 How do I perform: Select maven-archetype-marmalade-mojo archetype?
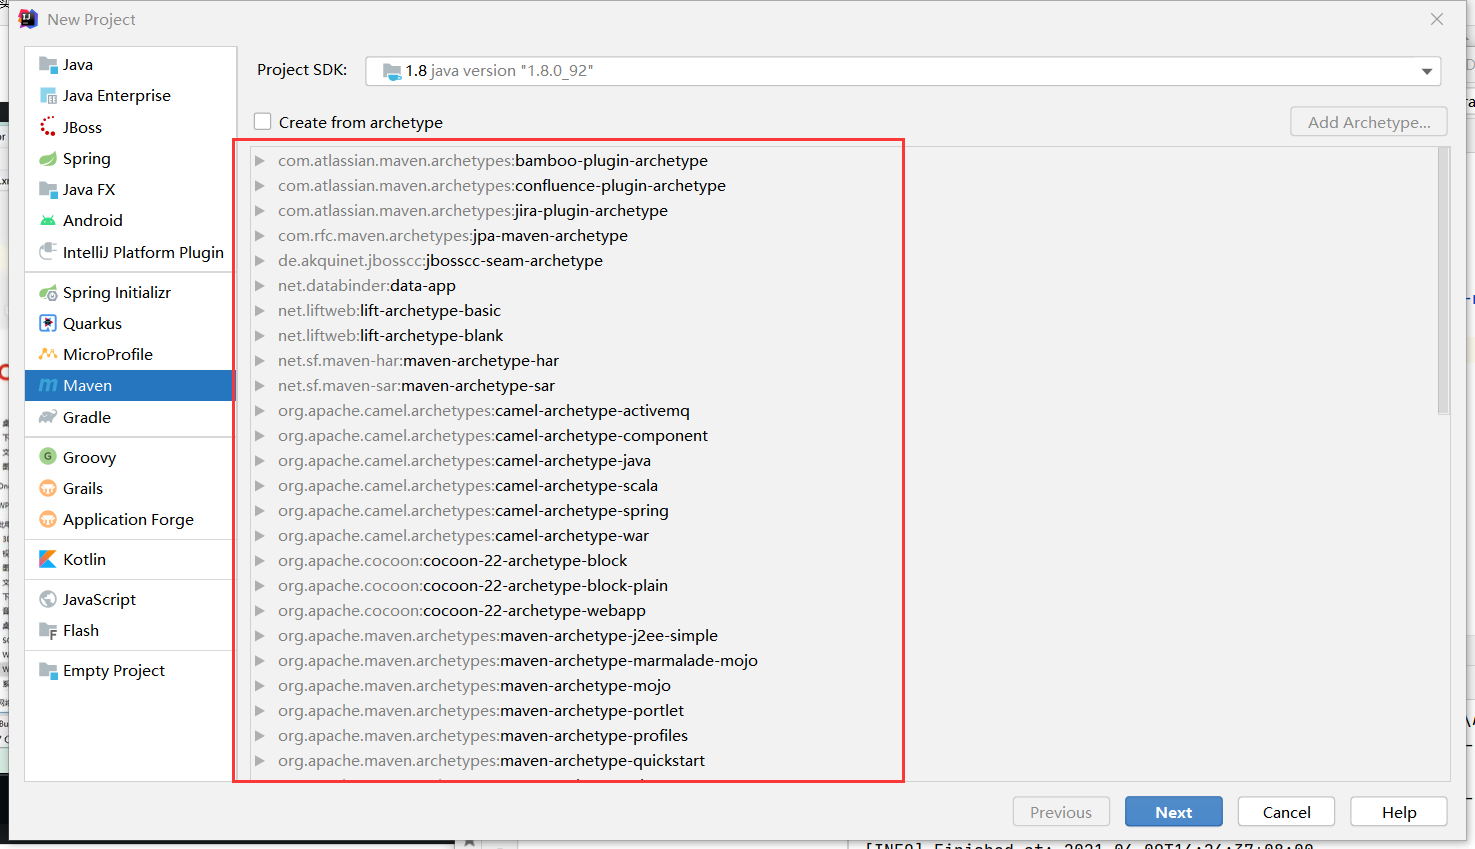518,660
